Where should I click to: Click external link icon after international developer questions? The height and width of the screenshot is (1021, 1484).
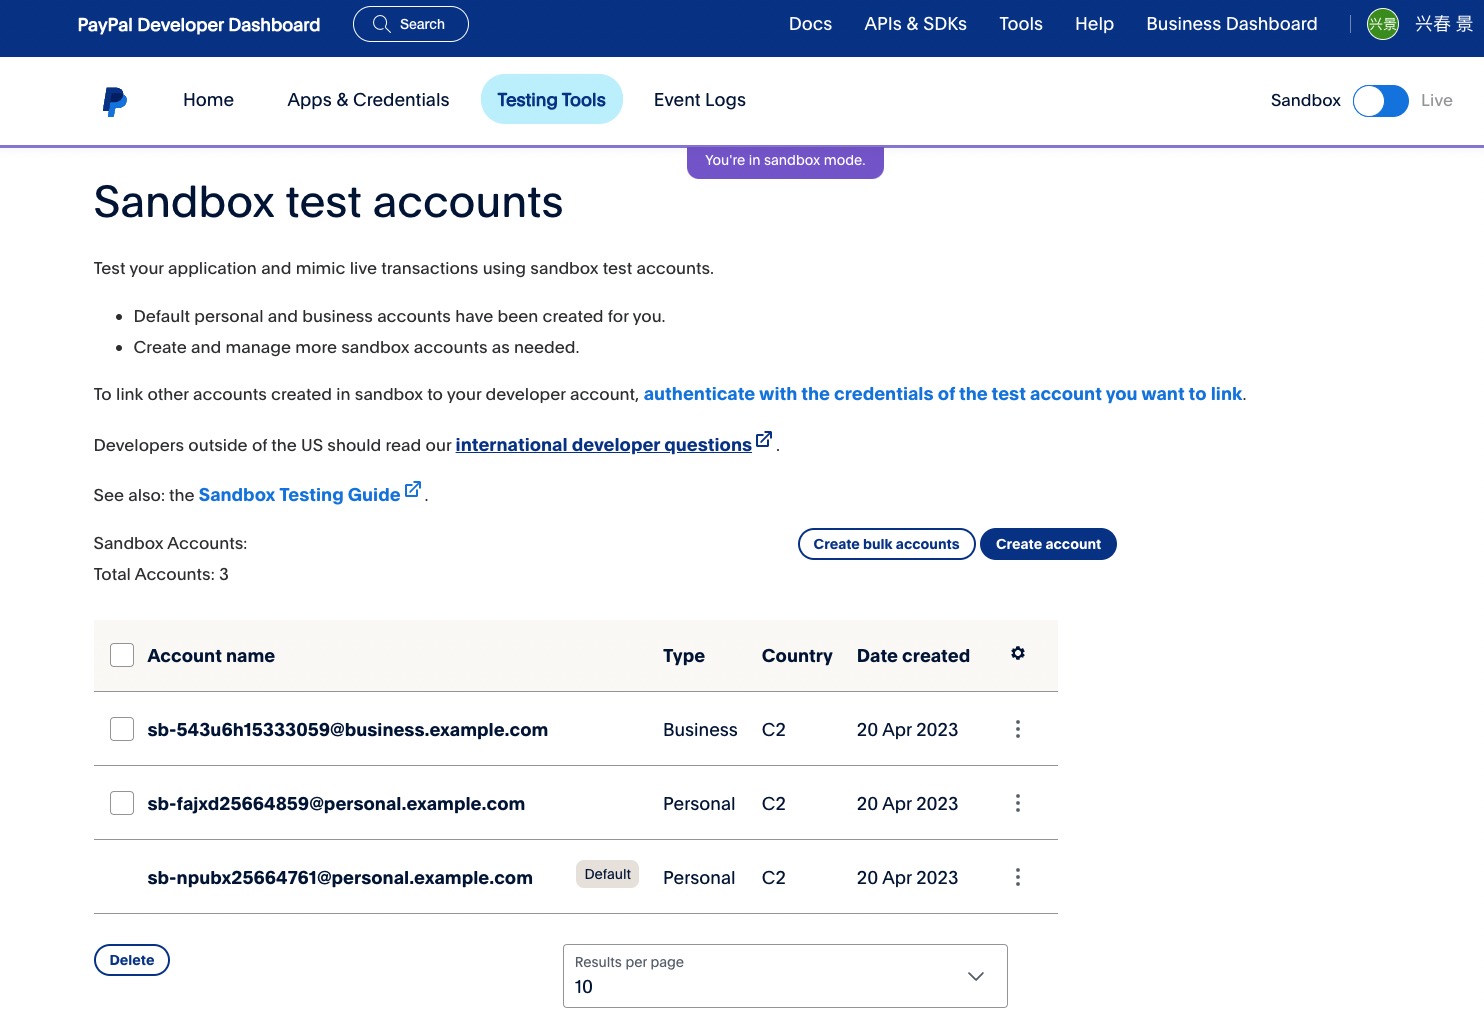(764, 439)
